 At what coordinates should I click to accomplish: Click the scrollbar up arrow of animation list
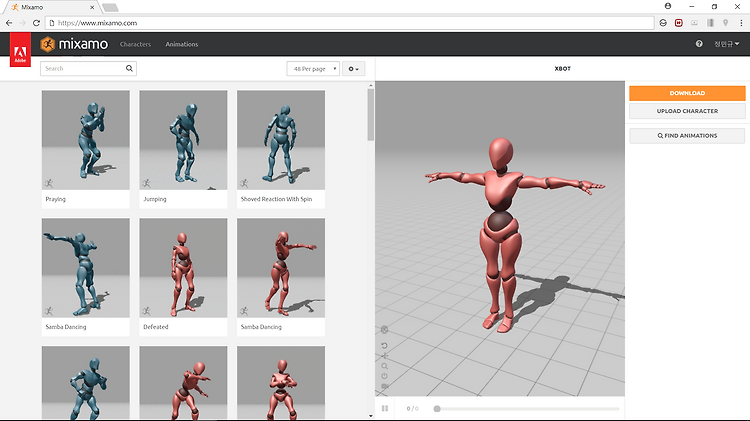point(371,86)
